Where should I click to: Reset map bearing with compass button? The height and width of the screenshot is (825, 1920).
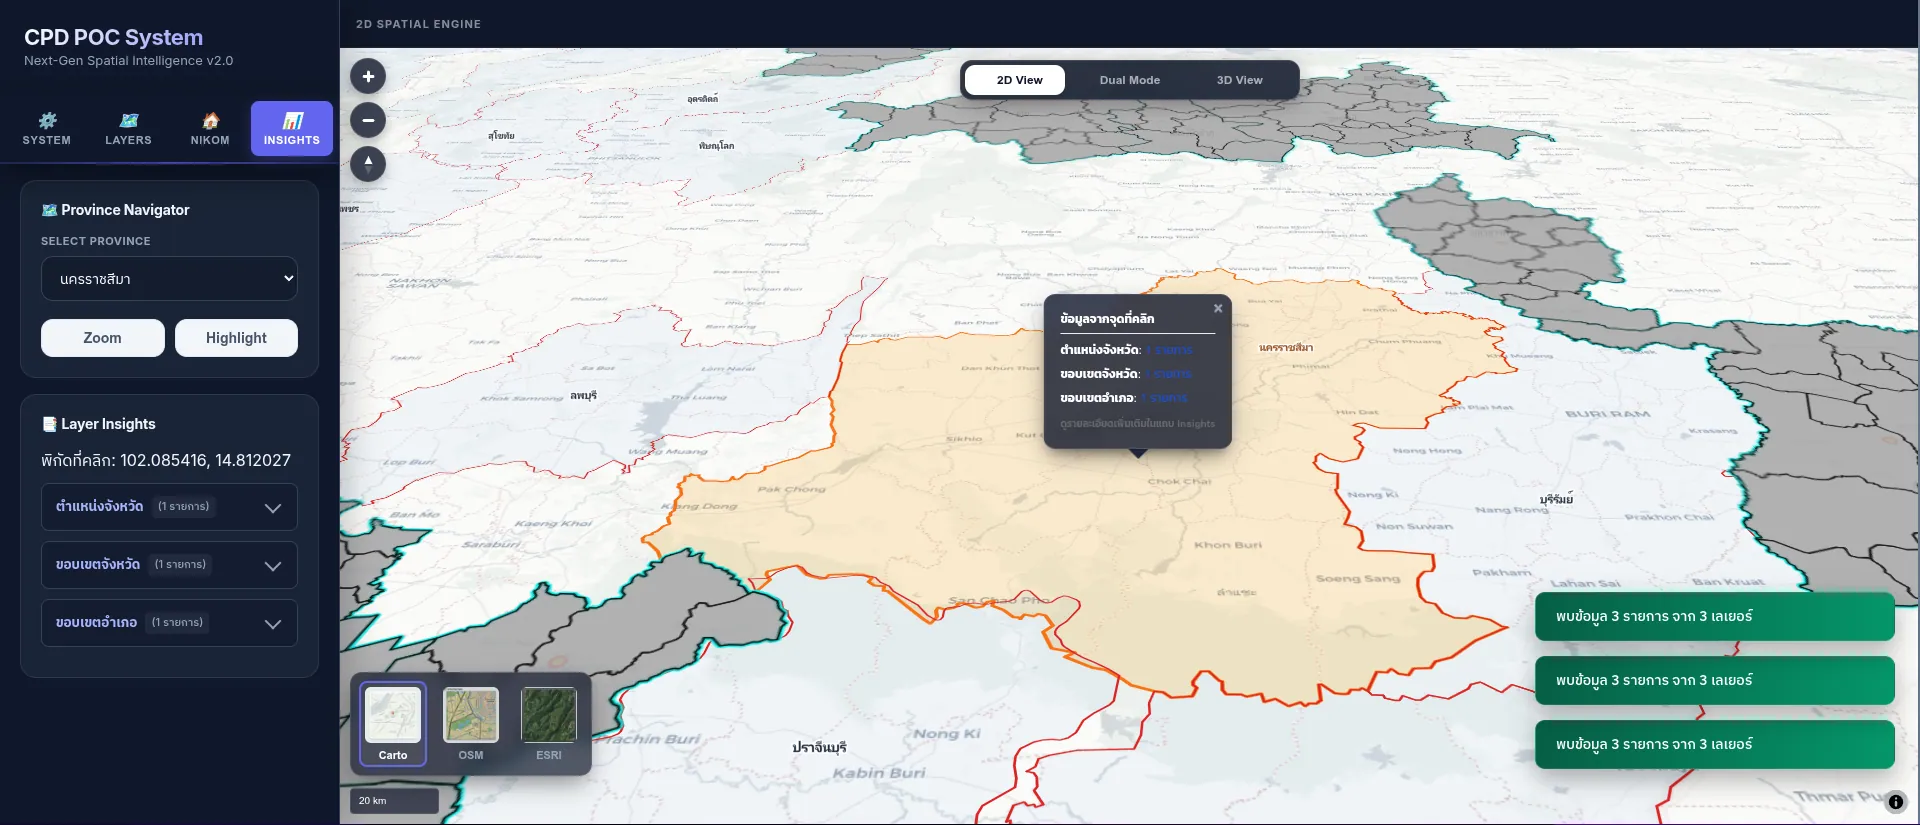point(368,164)
